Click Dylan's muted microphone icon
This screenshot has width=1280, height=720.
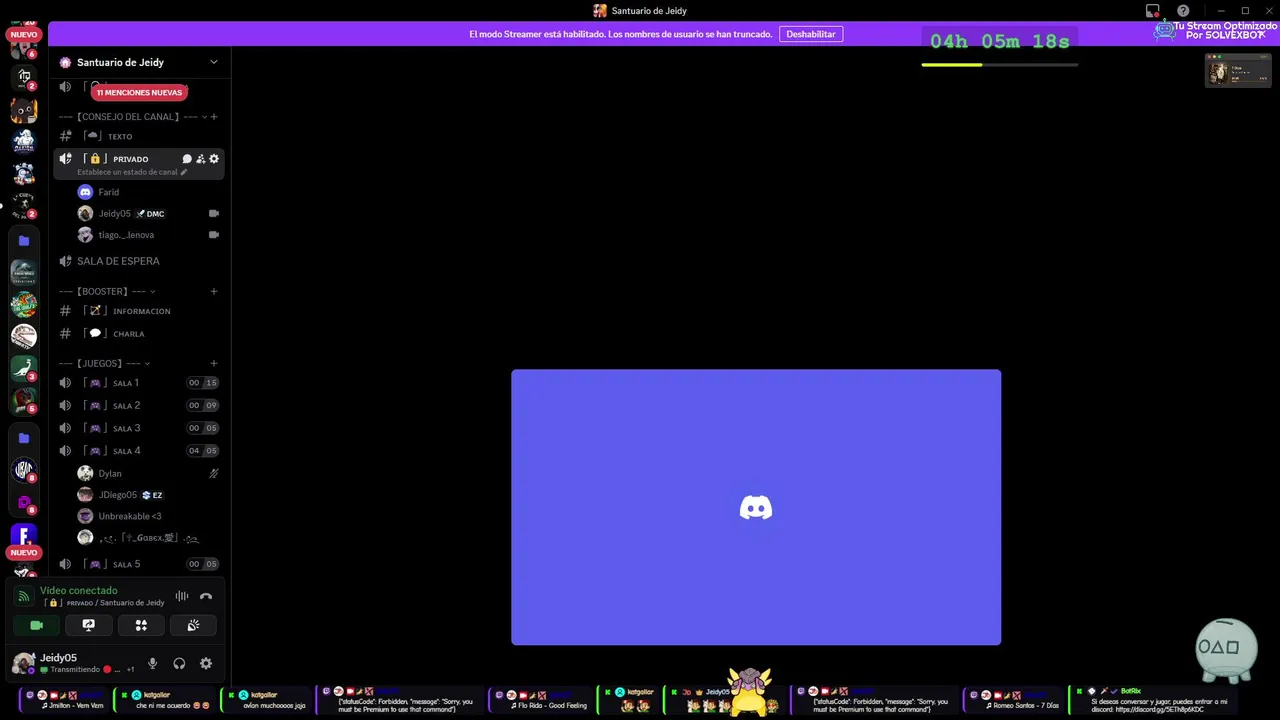213,473
